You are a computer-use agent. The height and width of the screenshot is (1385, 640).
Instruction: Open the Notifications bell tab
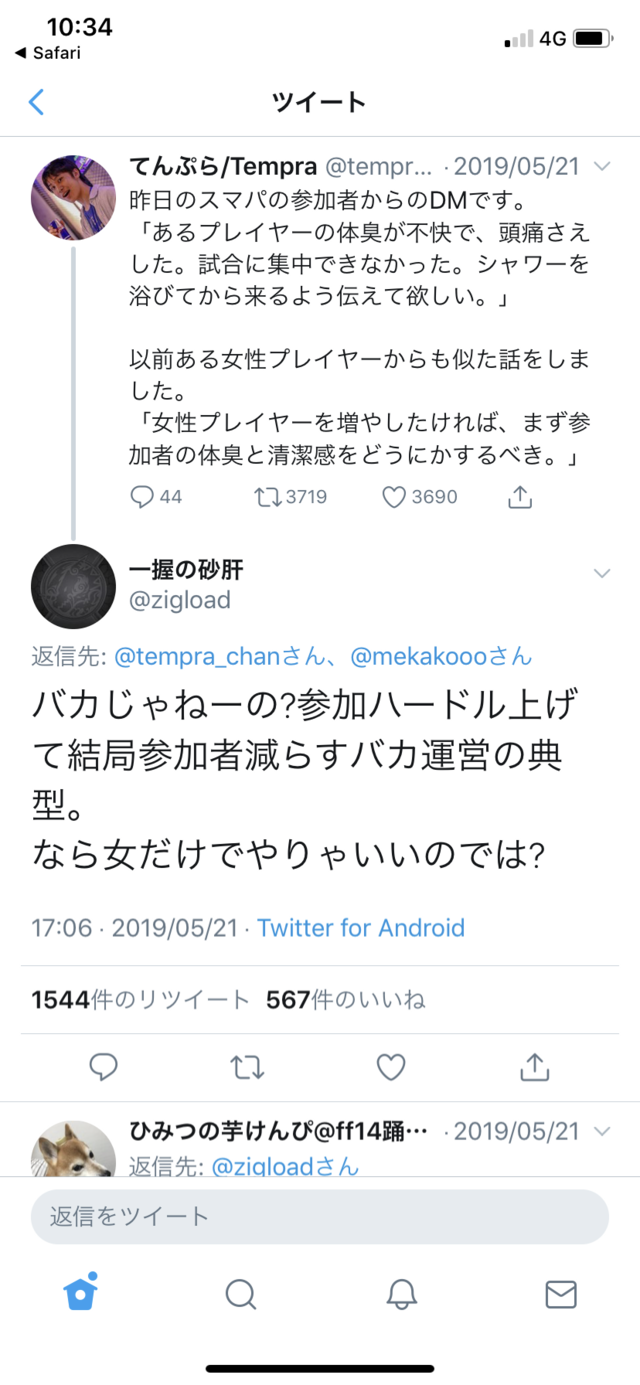point(401,1294)
